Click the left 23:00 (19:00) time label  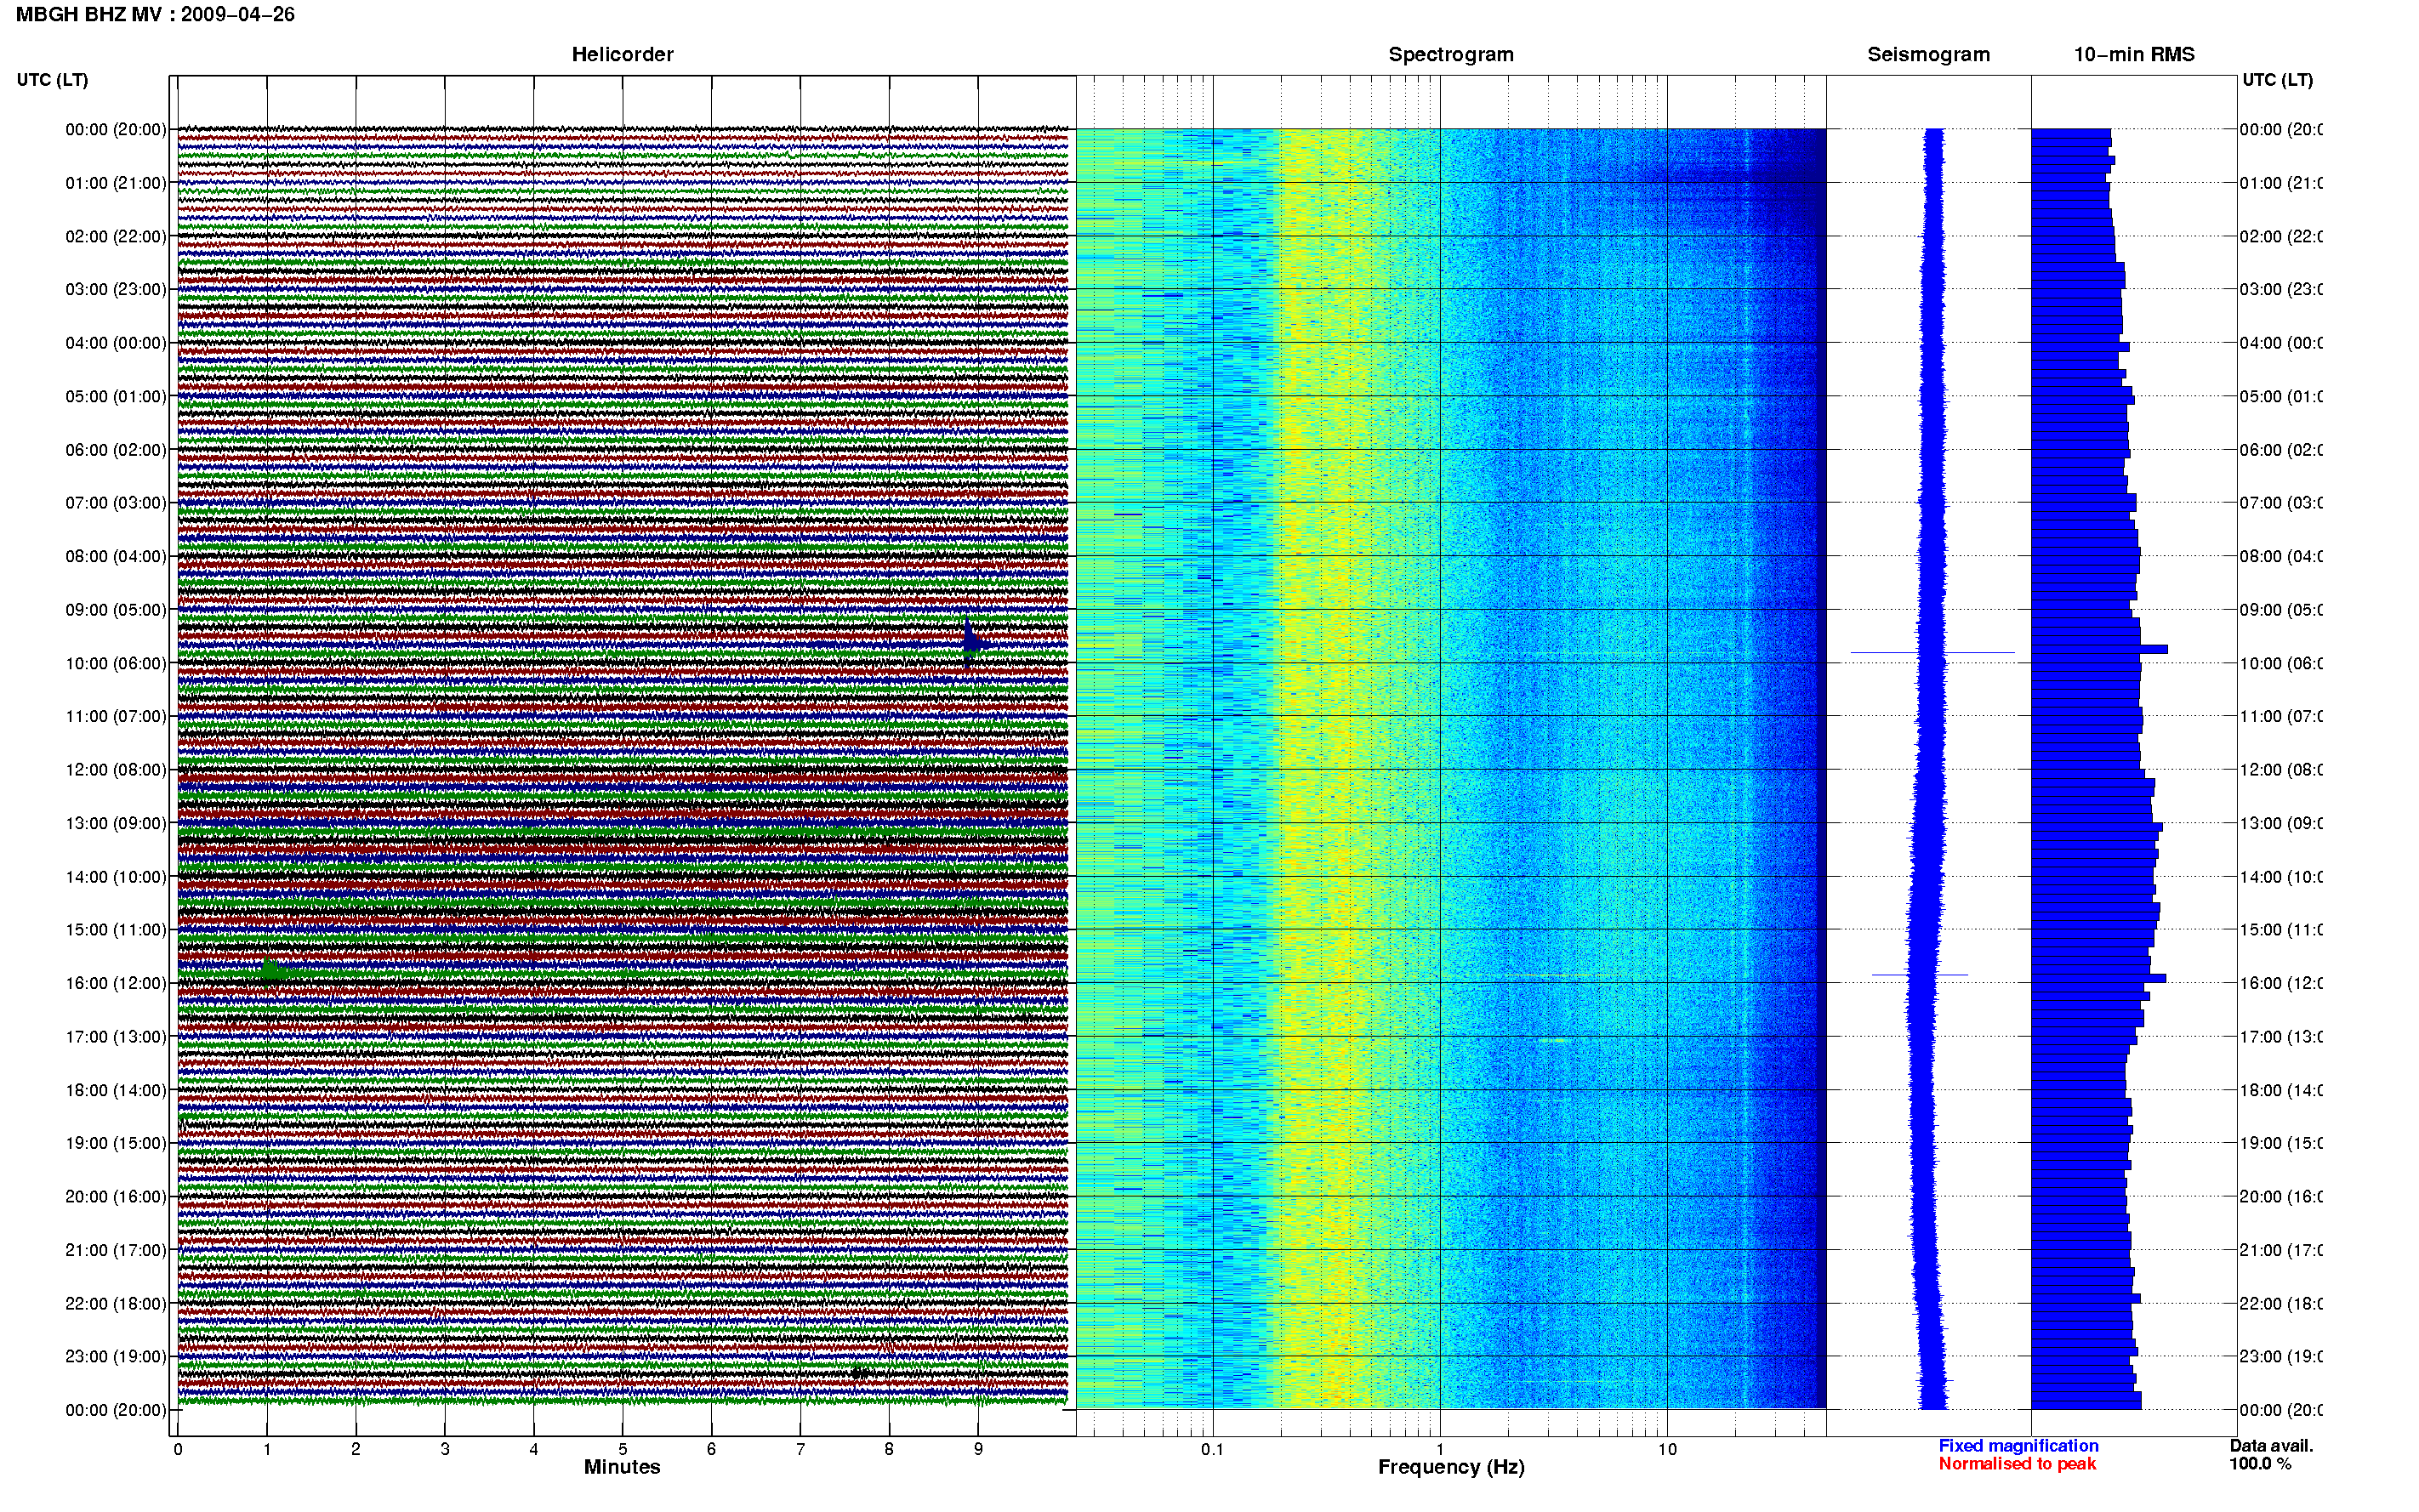coord(116,1356)
